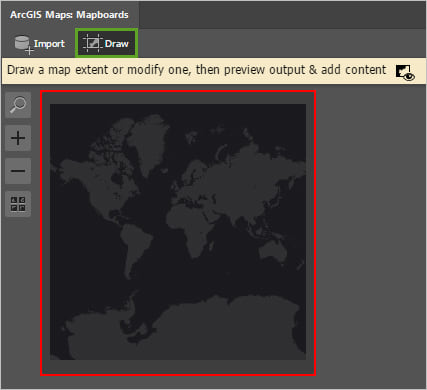Click the 'Draw a map extent' hint text
Screen dimensions: 427x390
point(197,70)
